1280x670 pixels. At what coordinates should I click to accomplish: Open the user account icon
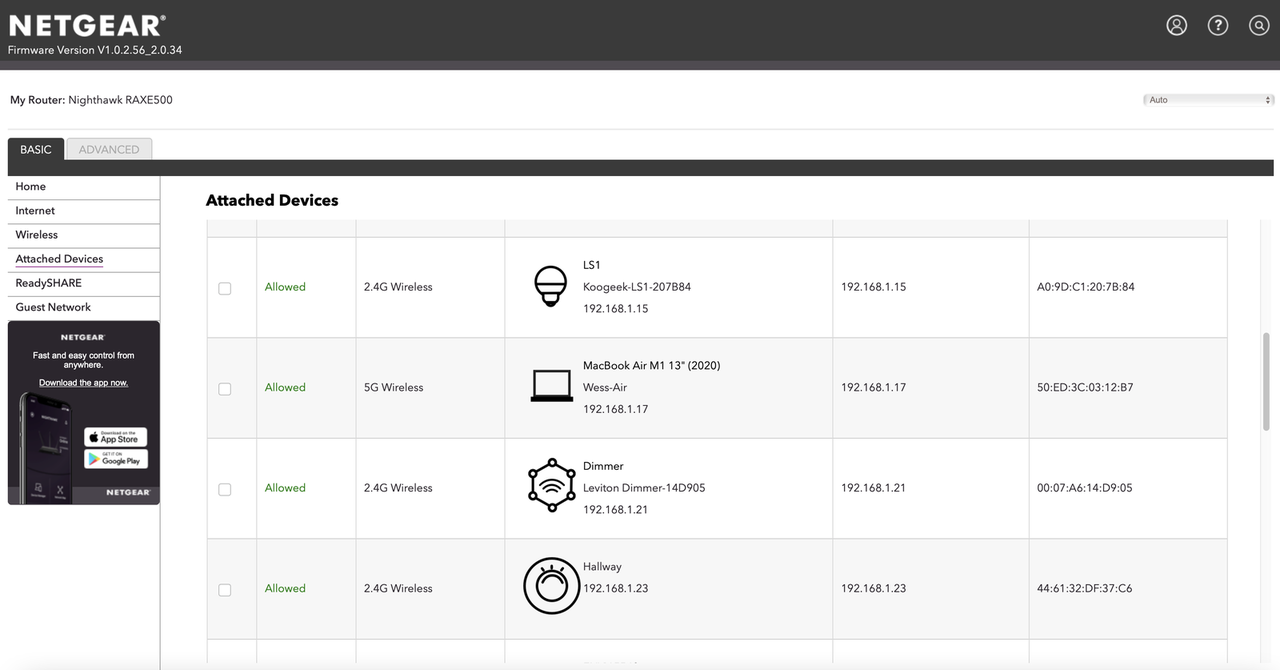point(1177,26)
